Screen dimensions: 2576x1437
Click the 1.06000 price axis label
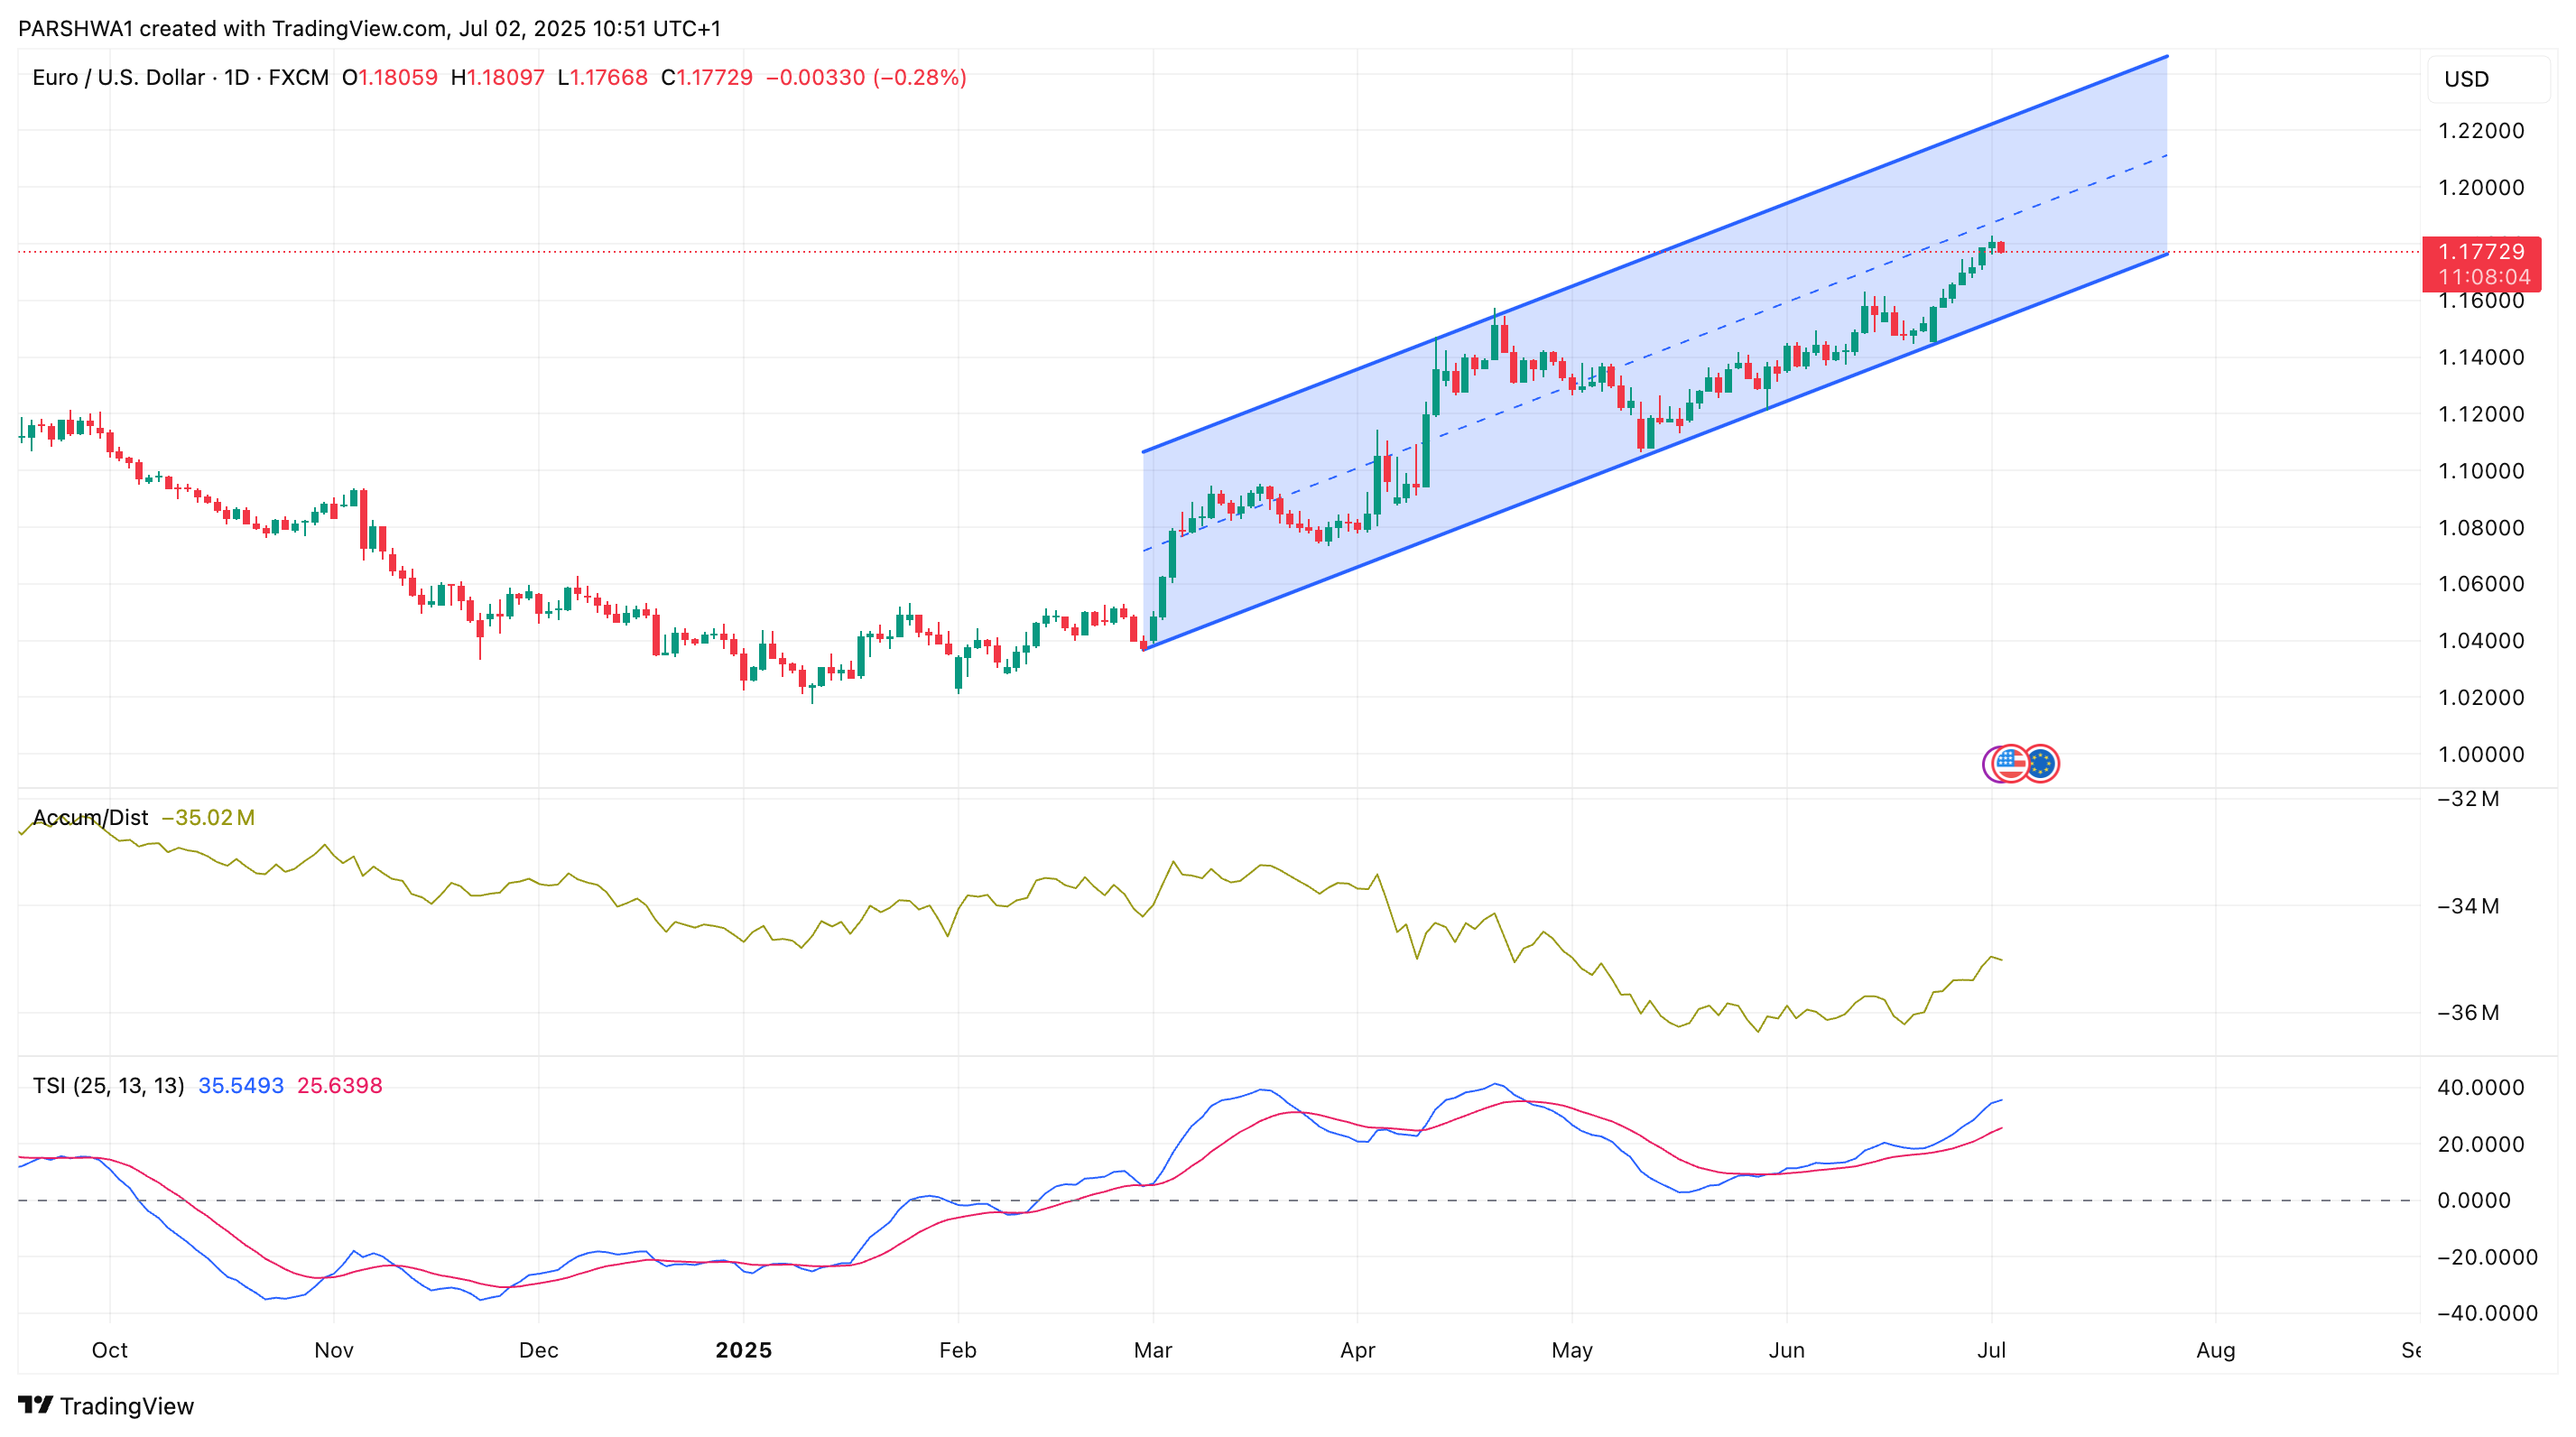tap(2481, 583)
